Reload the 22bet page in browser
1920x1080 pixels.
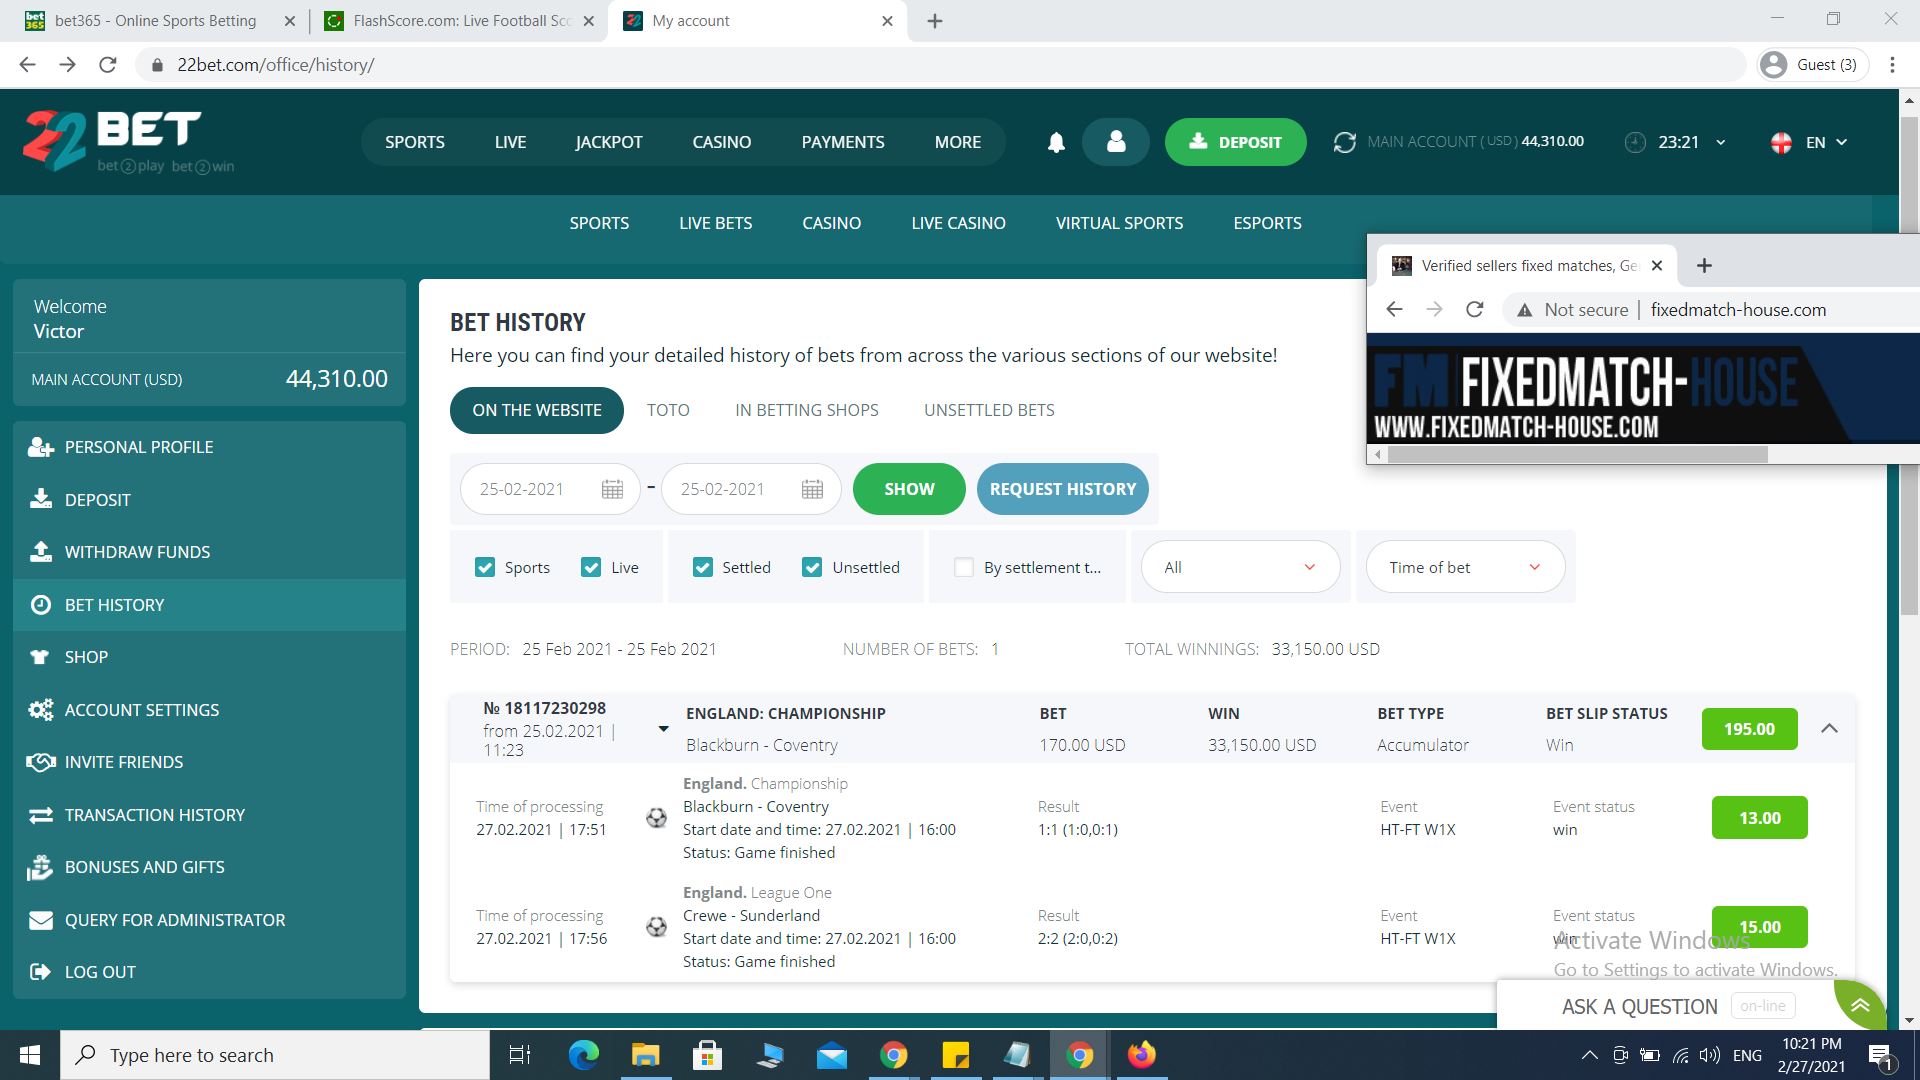(x=108, y=65)
